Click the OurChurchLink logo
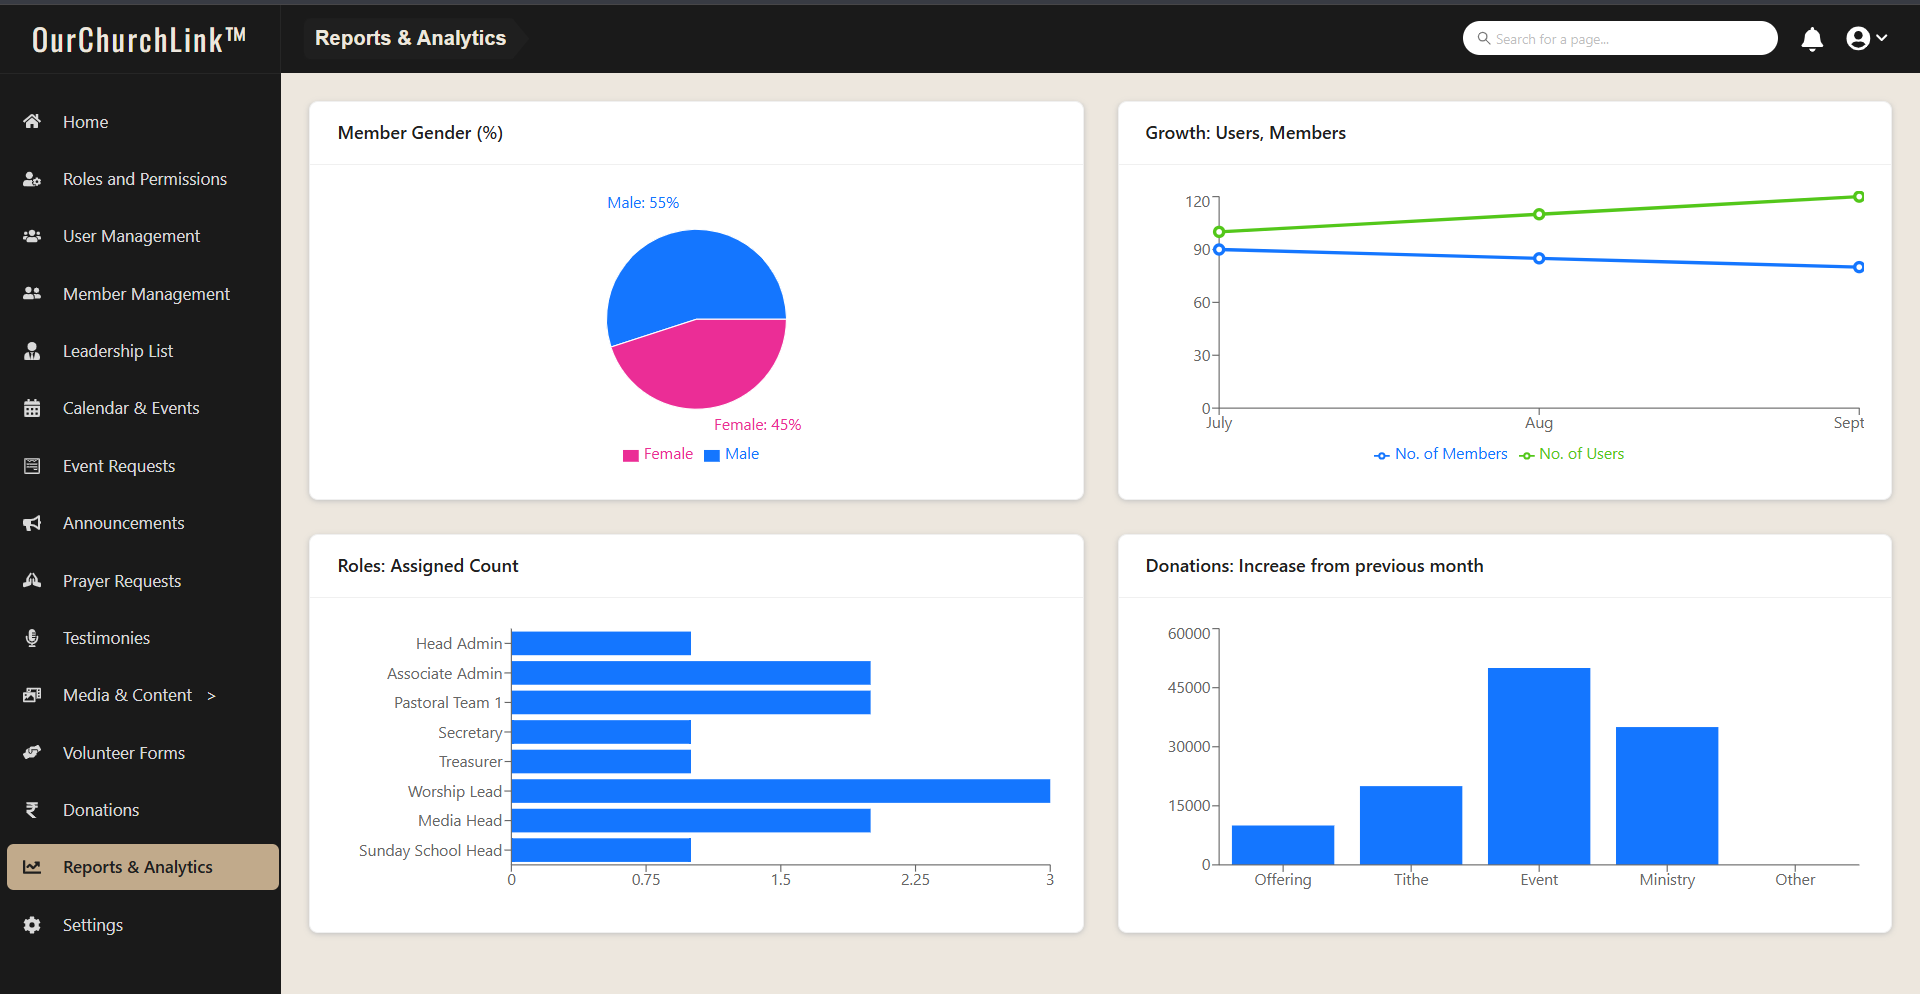The image size is (1920, 994). [139, 39]
